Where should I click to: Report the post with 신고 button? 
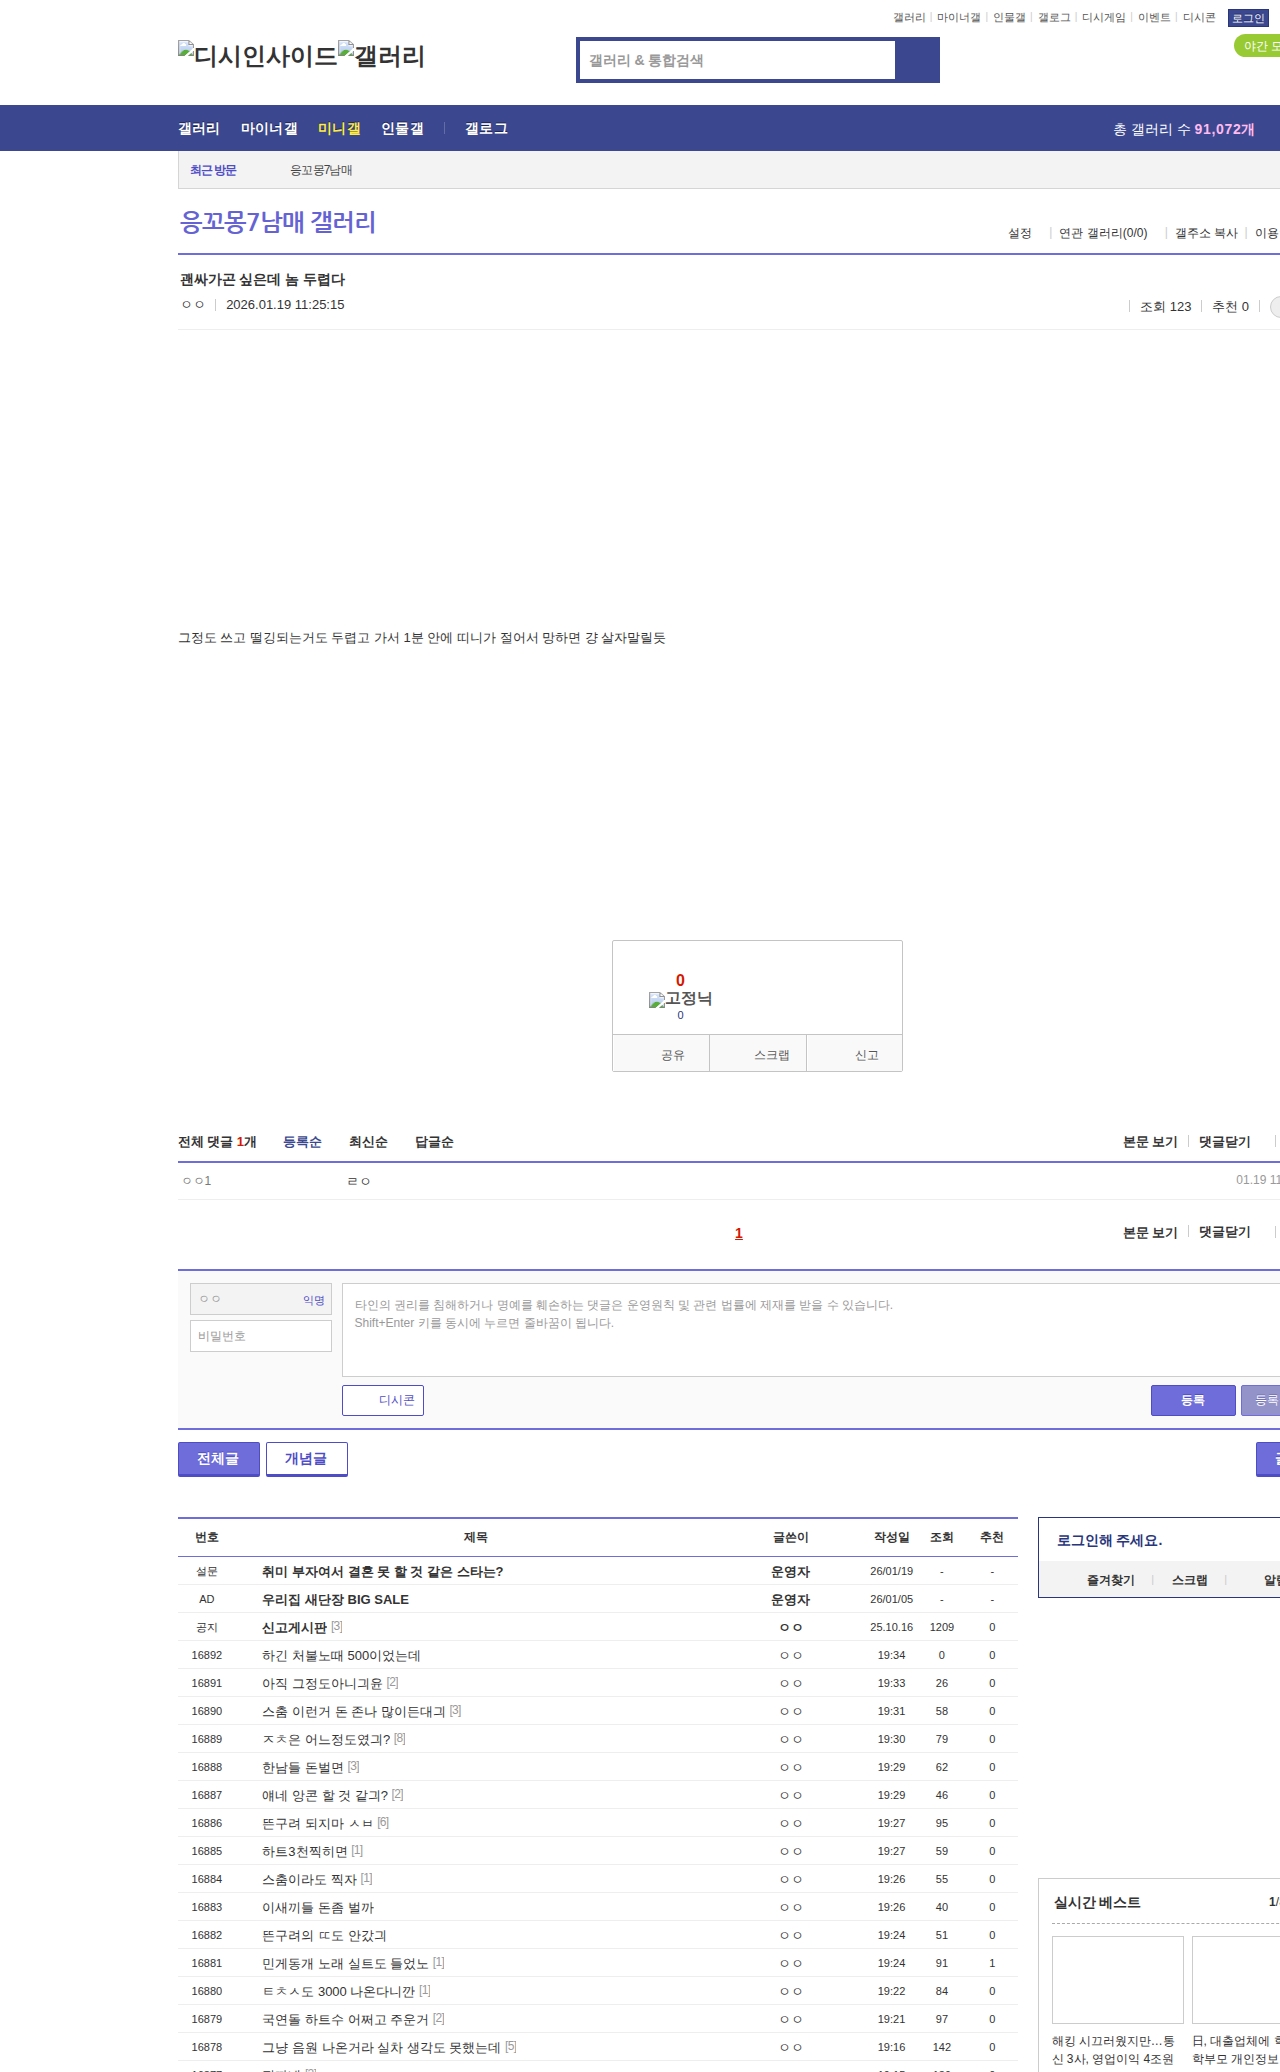[855, 1055]
